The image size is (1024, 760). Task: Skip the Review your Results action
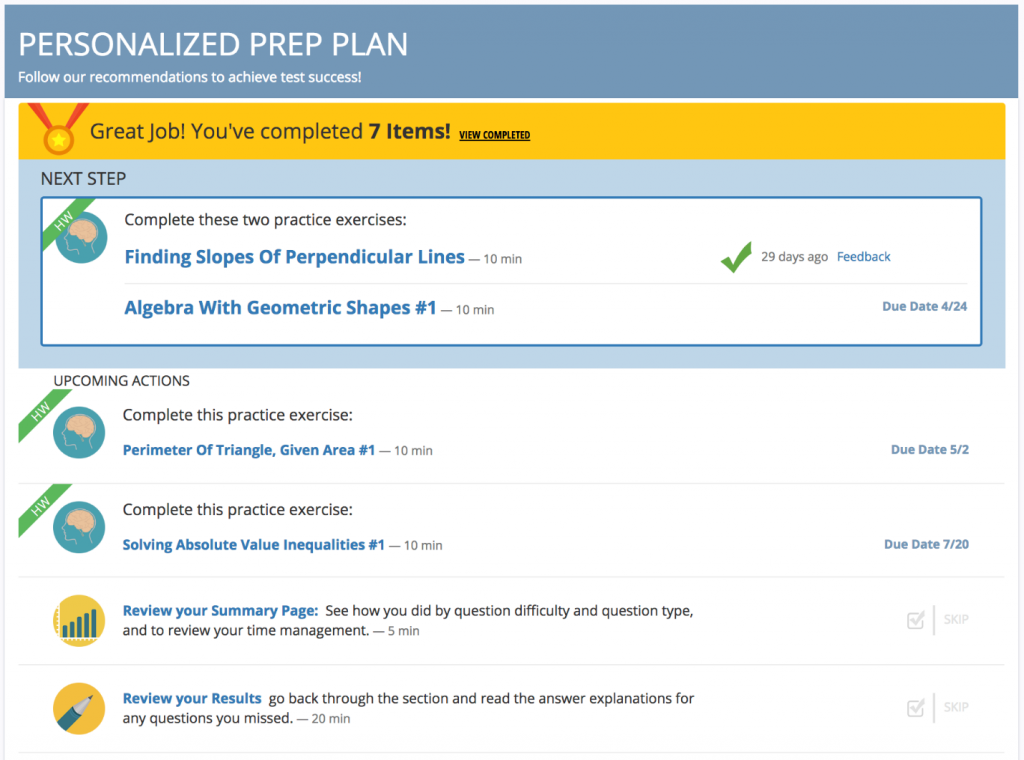pyautogui.click(x=956, y=707)
